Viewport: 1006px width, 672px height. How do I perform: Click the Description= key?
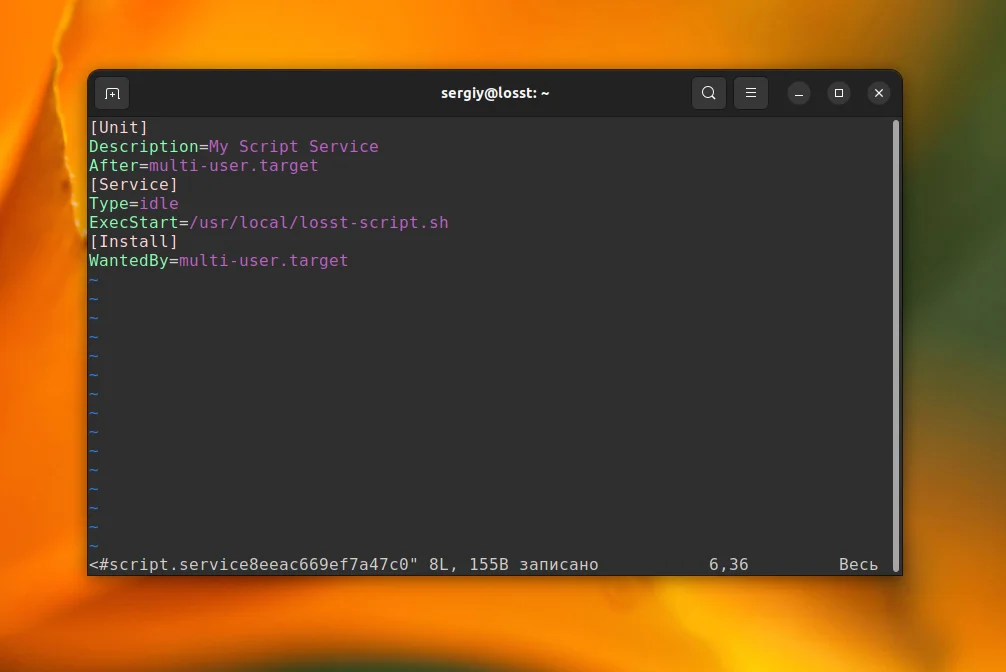(148, 147)
